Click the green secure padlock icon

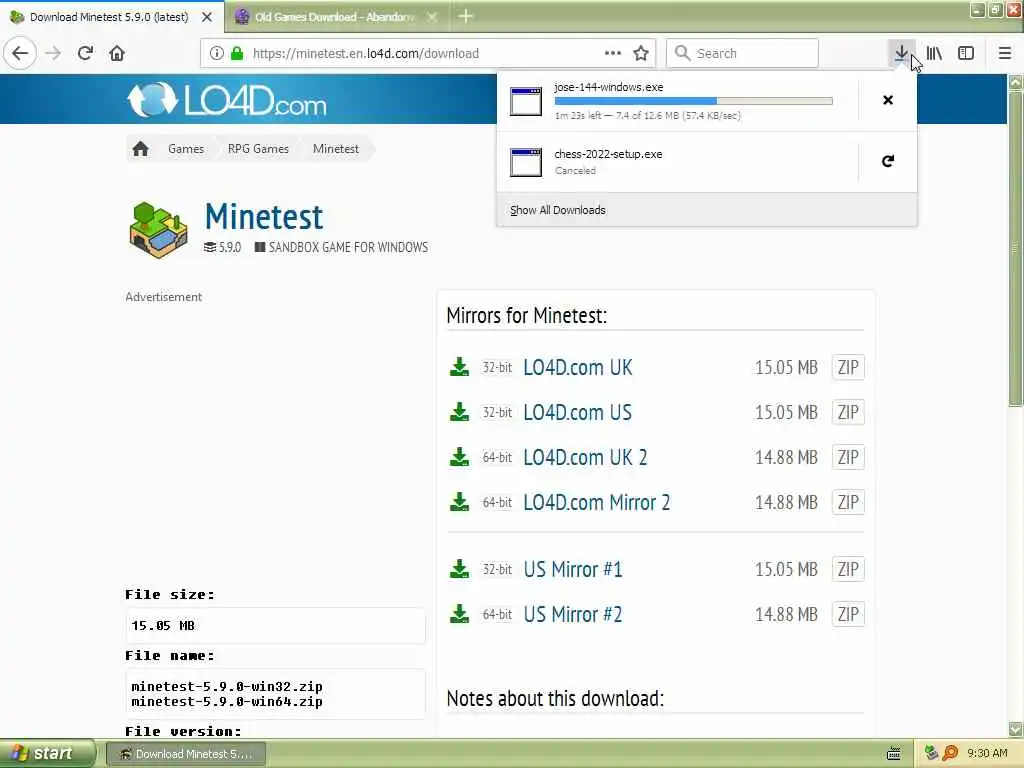pyautogui.click(x=237, y=53)
